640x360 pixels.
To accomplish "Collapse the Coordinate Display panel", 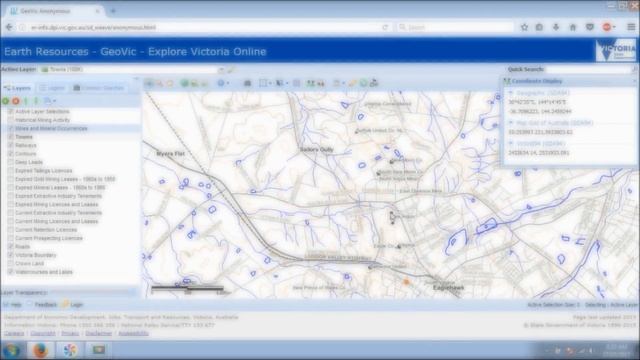I will click(x=635, y=81).
